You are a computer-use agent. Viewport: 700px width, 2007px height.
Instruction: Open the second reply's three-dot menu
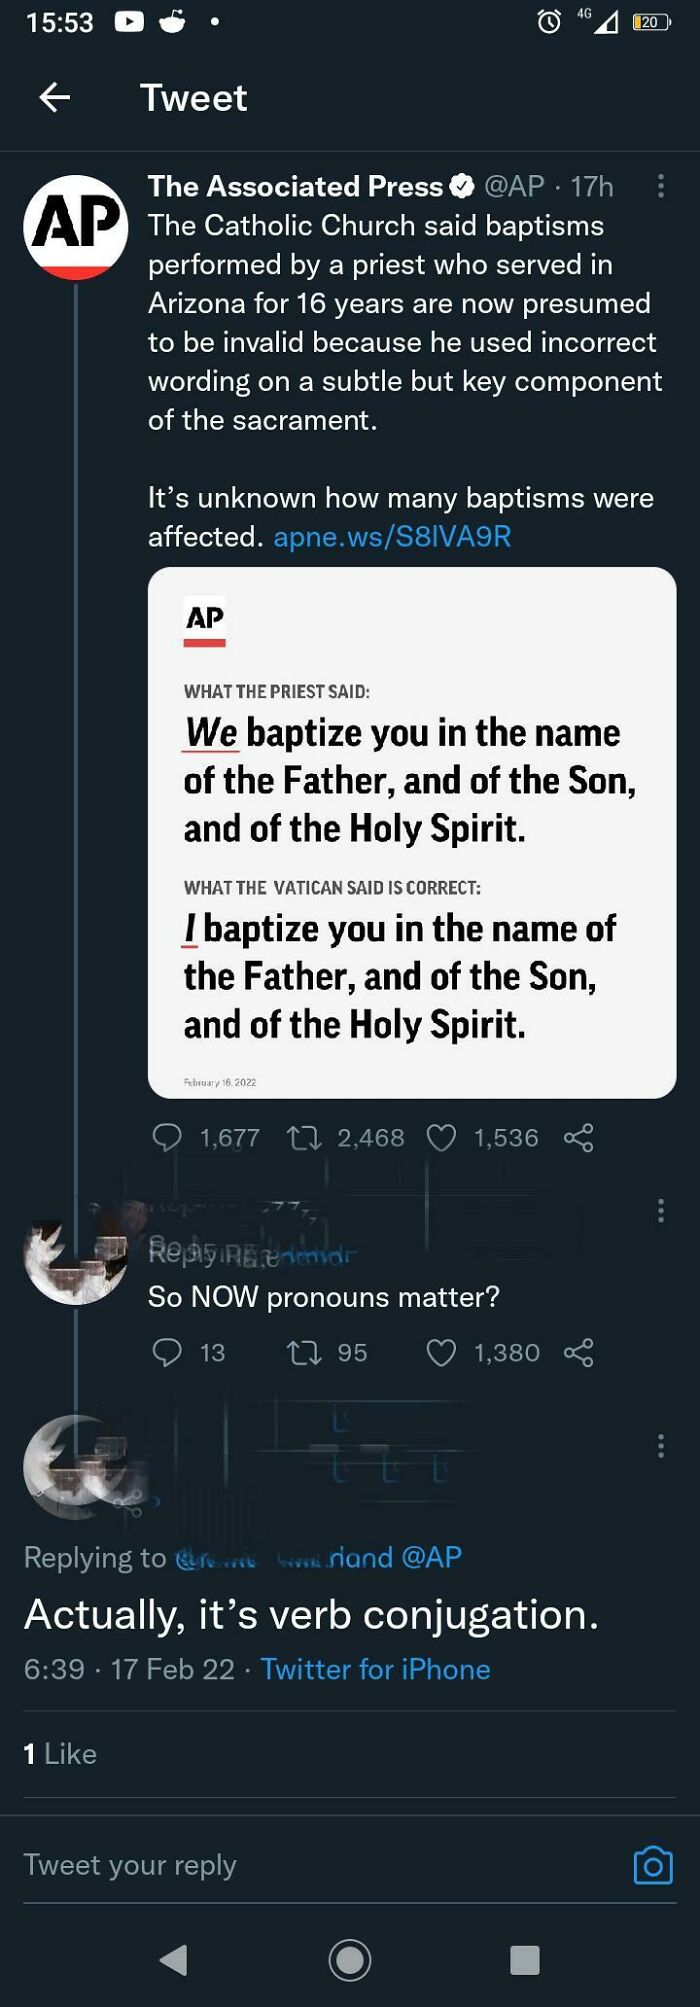660,1445
